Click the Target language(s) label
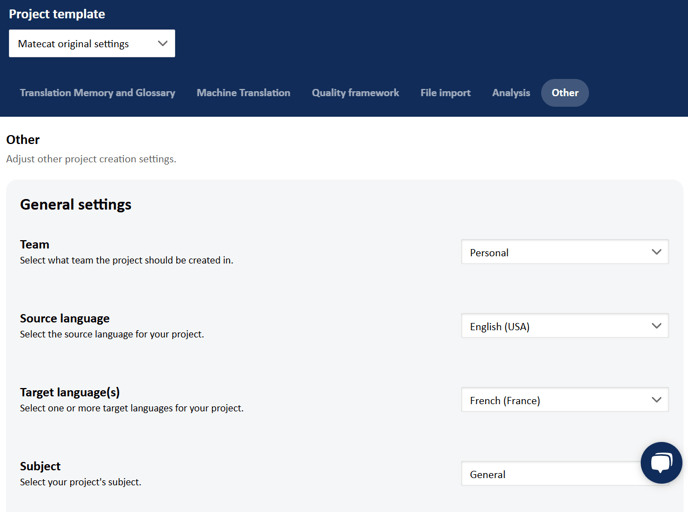Screen dimensions: 688x512 pos(70,392)
